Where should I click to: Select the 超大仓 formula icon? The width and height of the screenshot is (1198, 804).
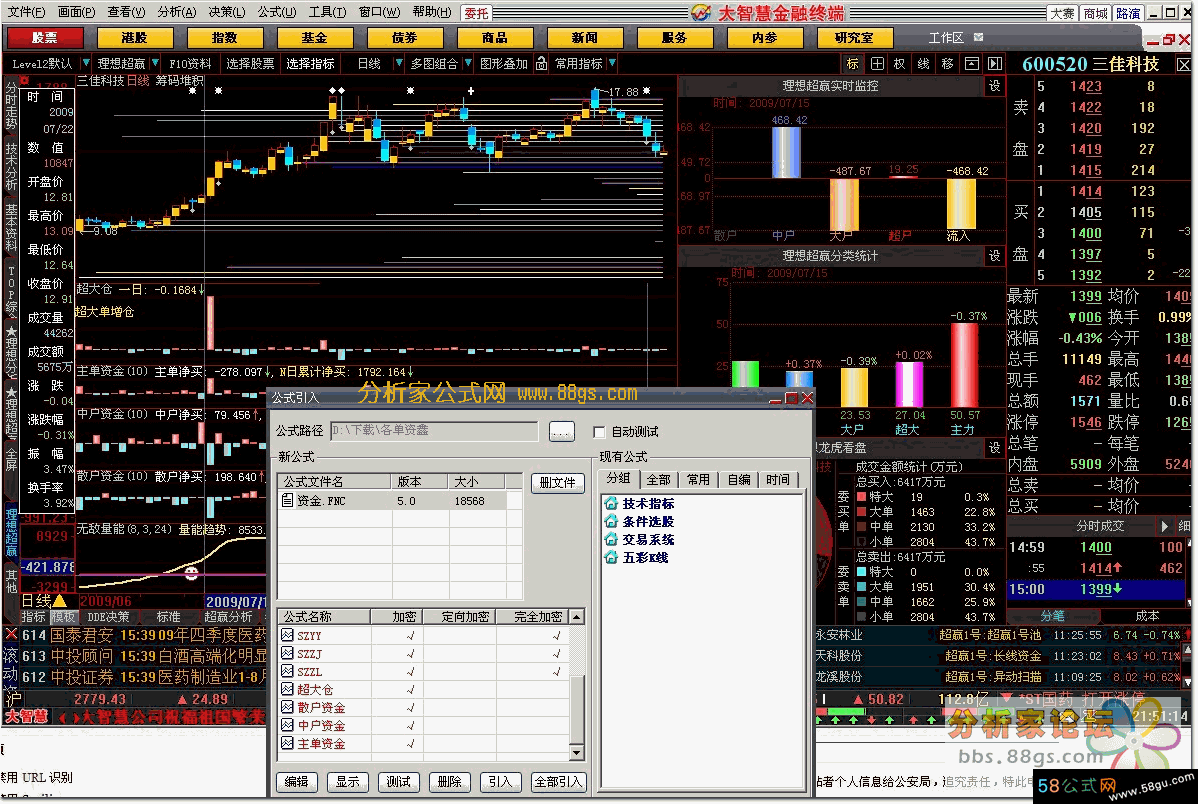point(287,689)
